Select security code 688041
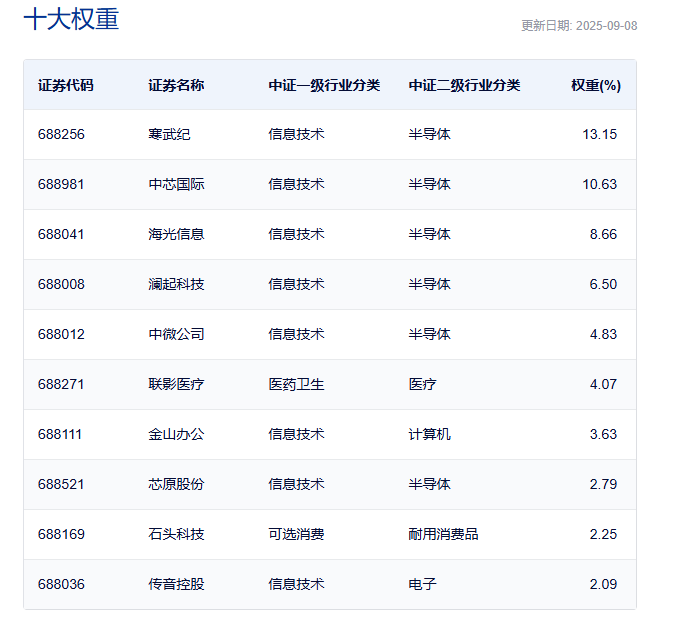 click(61, 234)
